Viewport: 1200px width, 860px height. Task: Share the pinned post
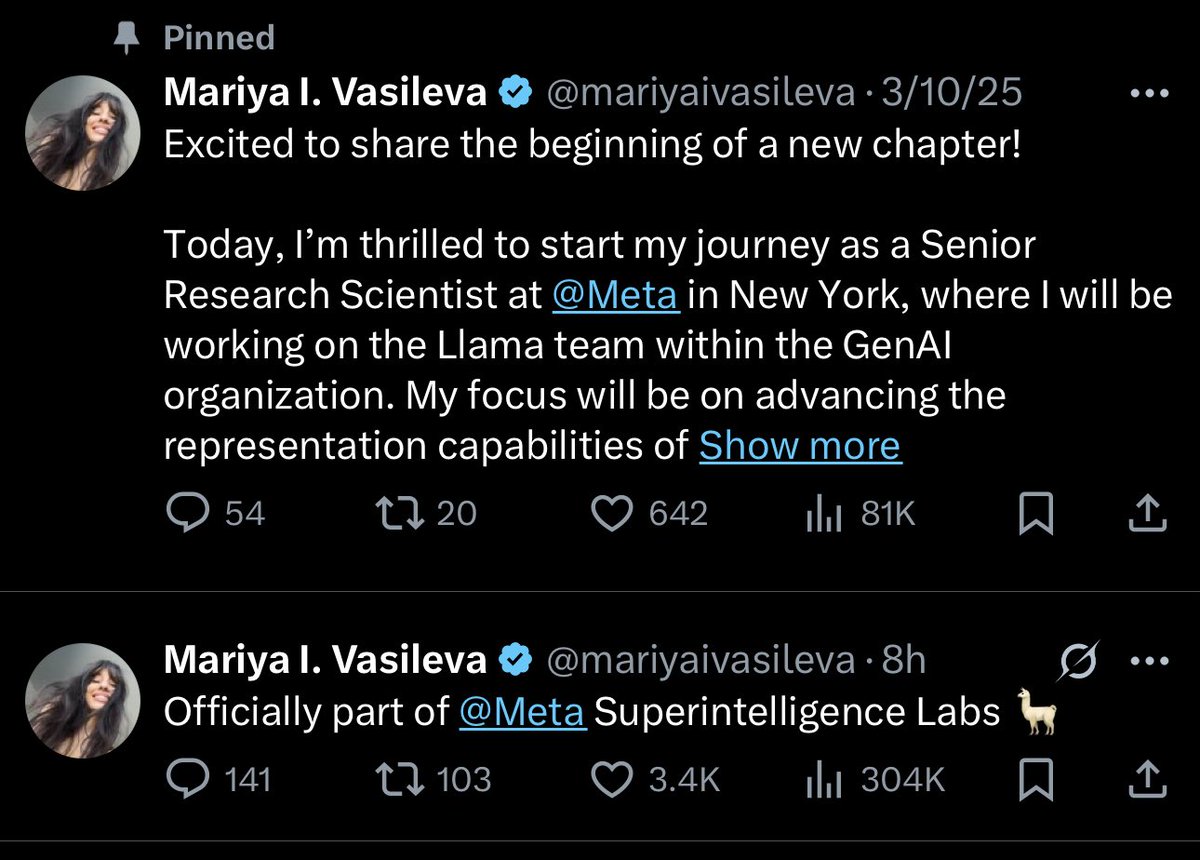(x=1147, y=514)
